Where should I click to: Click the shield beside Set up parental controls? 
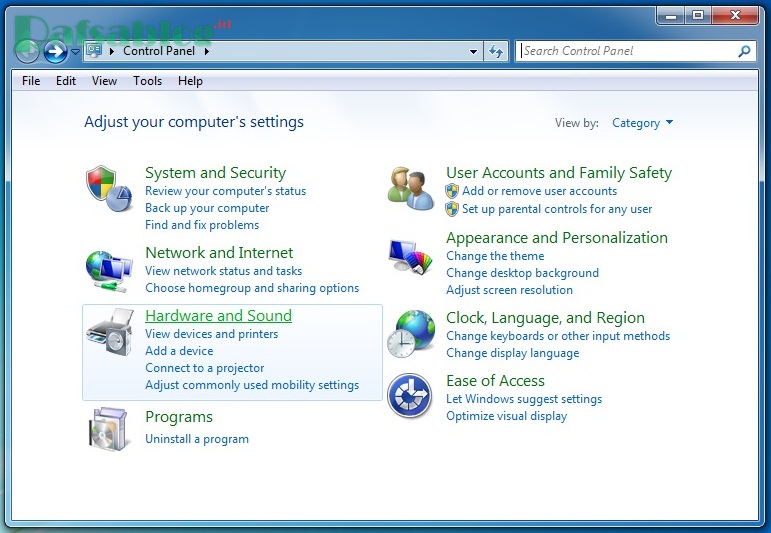click(x=452, y=209)
